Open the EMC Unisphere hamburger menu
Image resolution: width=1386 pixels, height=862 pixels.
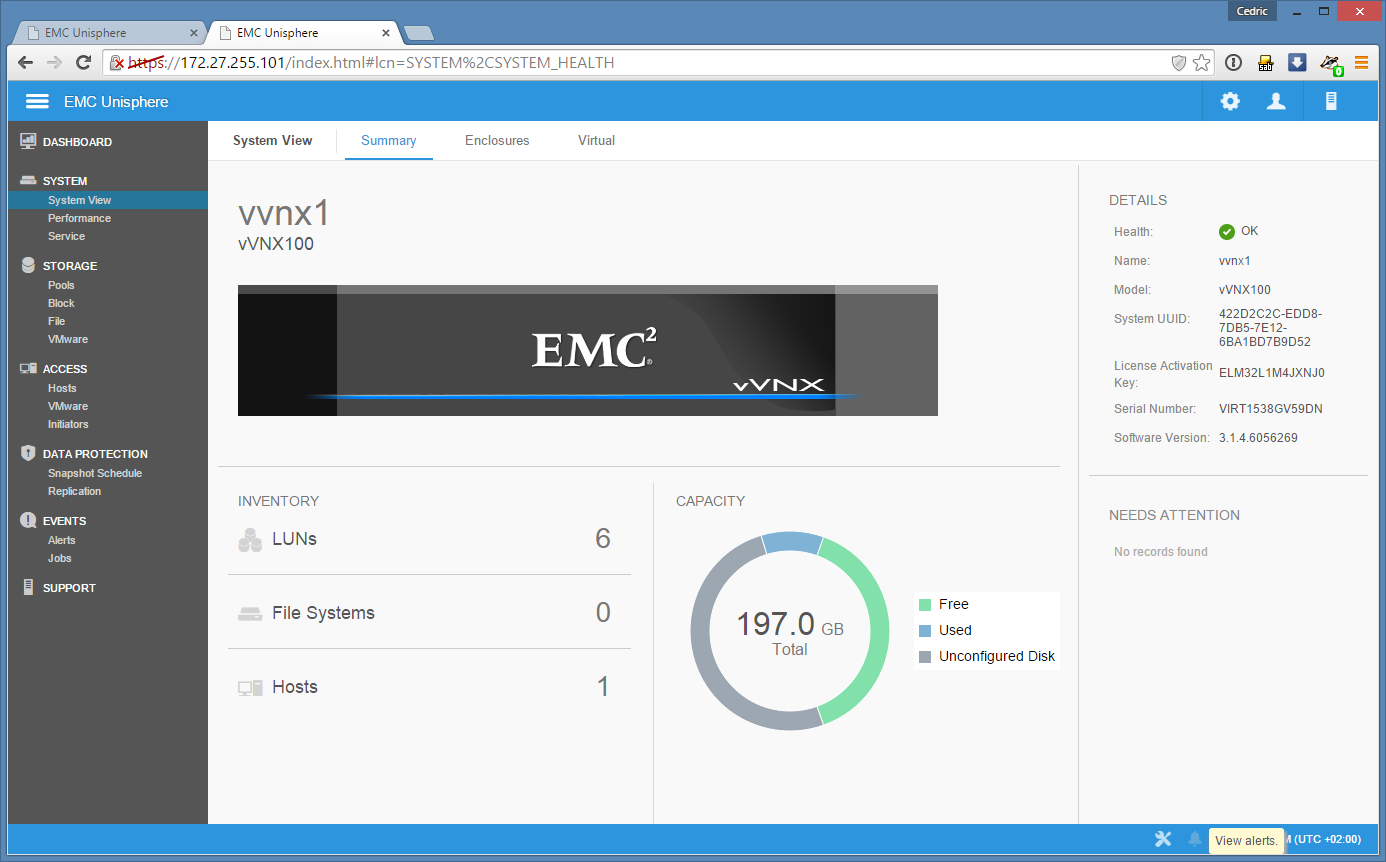point(37,102)
